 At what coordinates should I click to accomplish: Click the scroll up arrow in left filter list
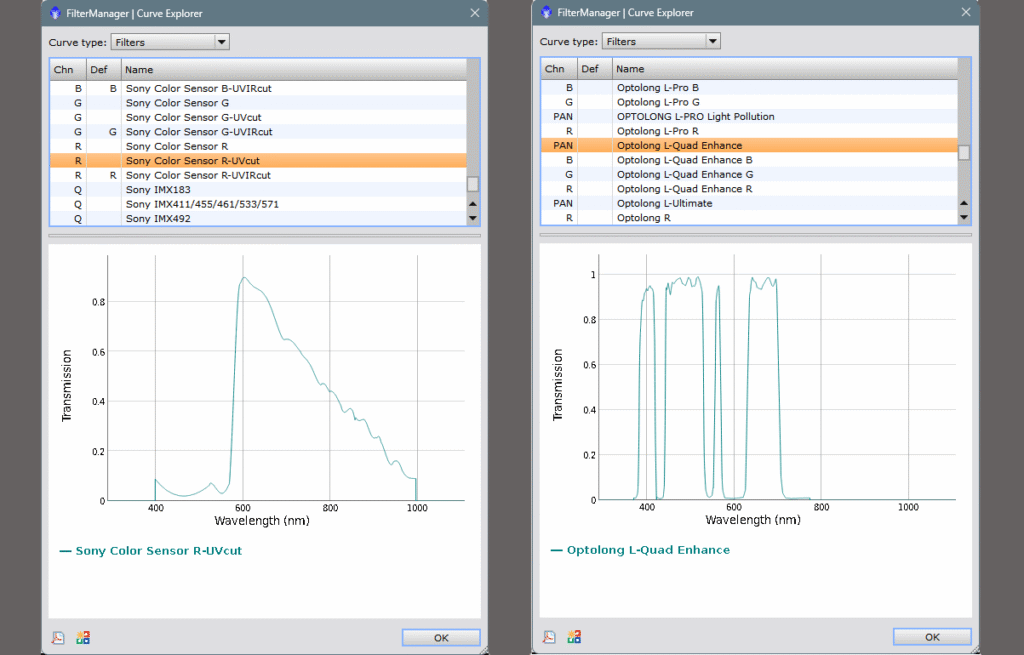pyautogui.click(x=473, y=204)
